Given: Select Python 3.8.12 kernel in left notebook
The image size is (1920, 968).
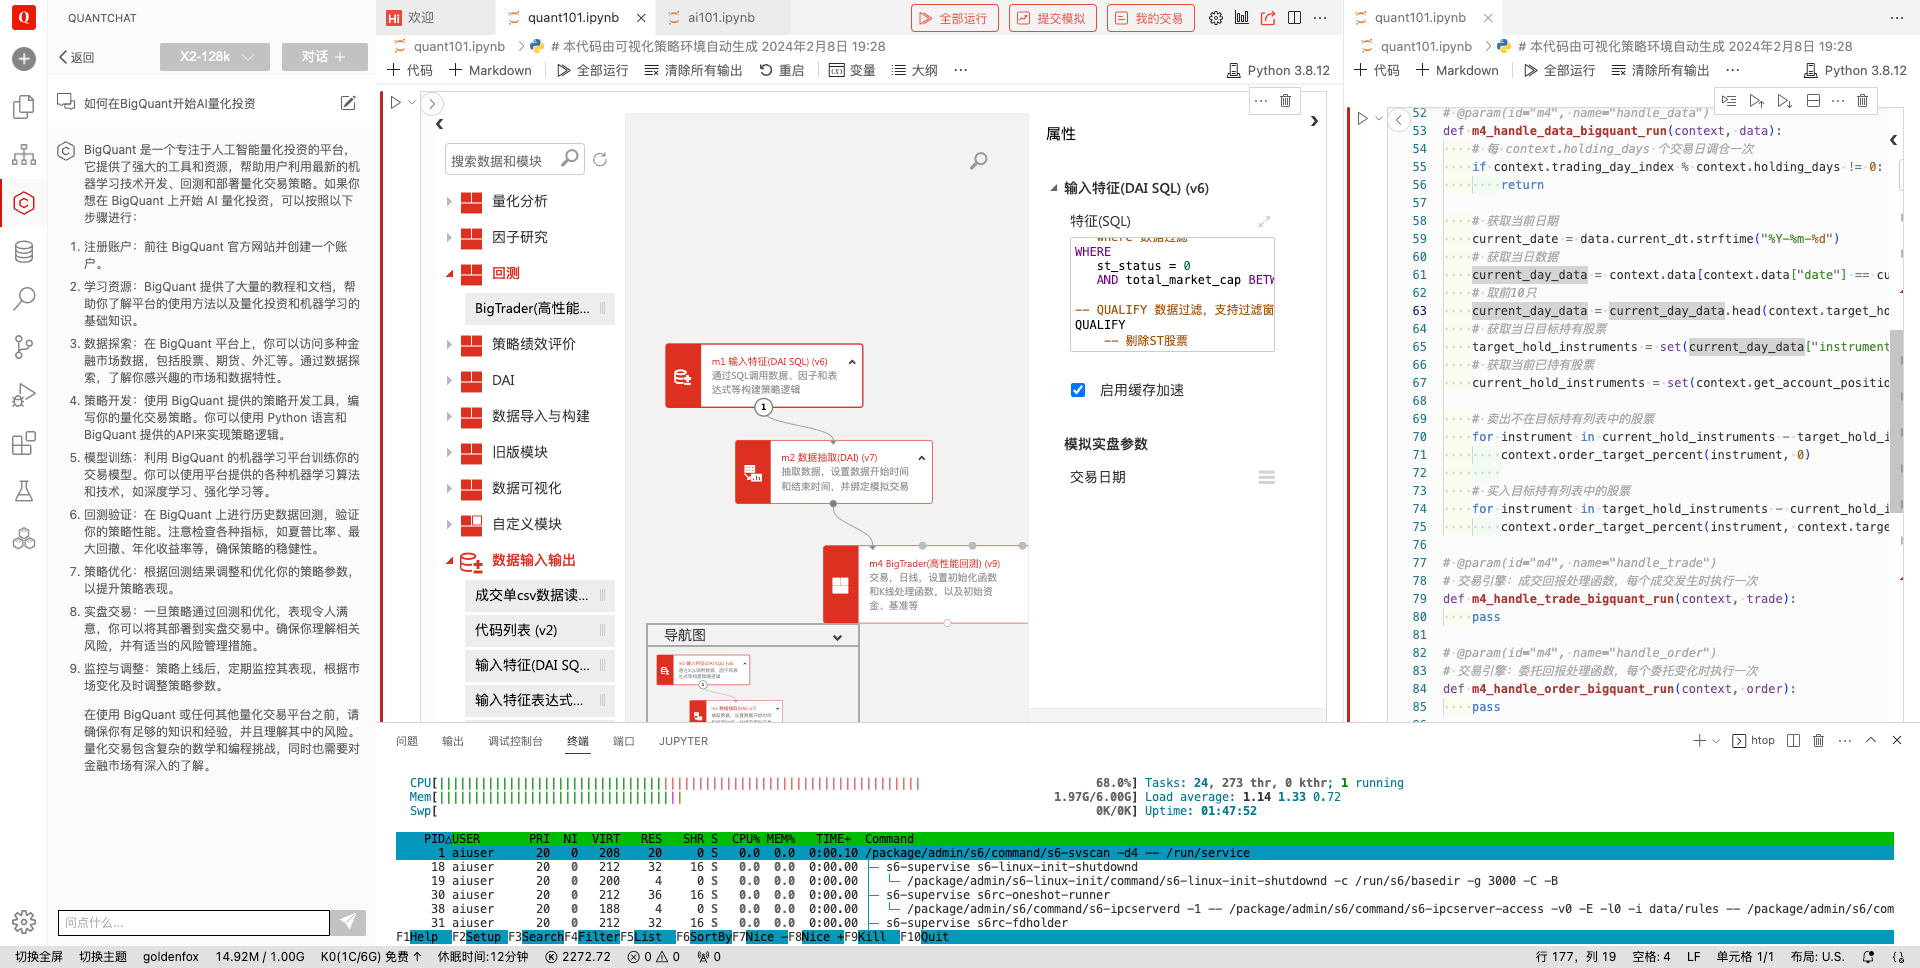Looking at the screenshot, I should [1278, 70].
